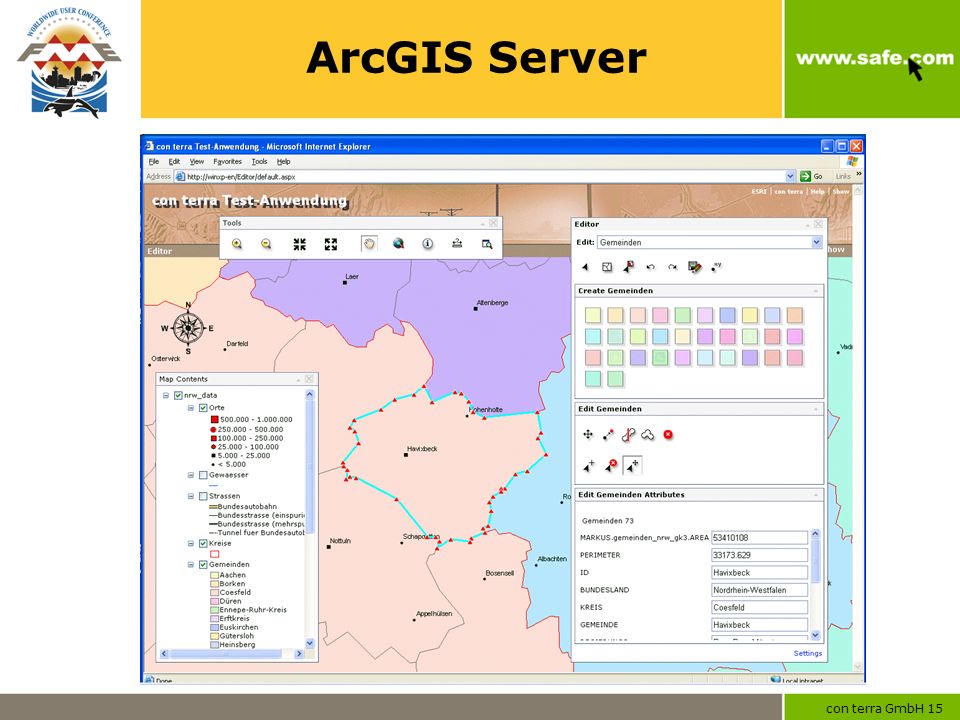960x720 pixels.
Task: Click the red delete feature icon
Action: [x=668, y=435]
